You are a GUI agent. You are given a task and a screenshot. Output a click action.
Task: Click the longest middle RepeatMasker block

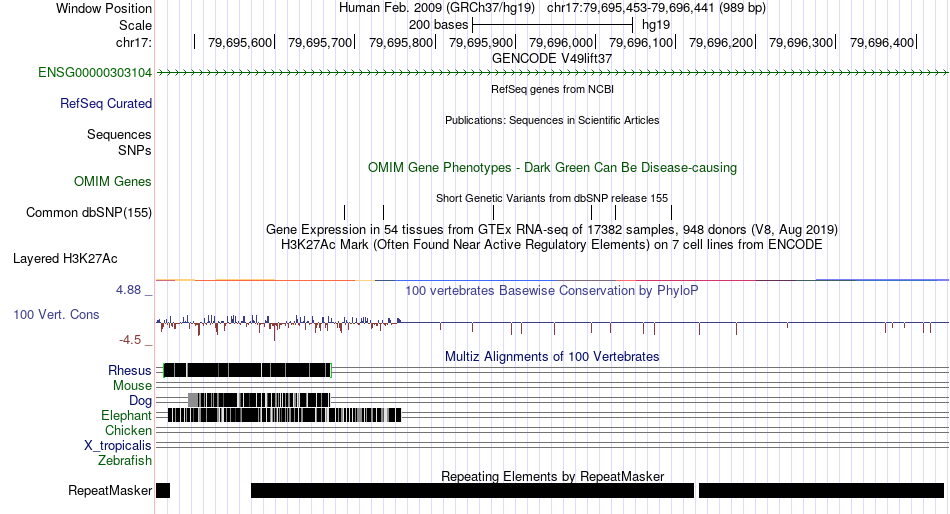tap(472, 490)
